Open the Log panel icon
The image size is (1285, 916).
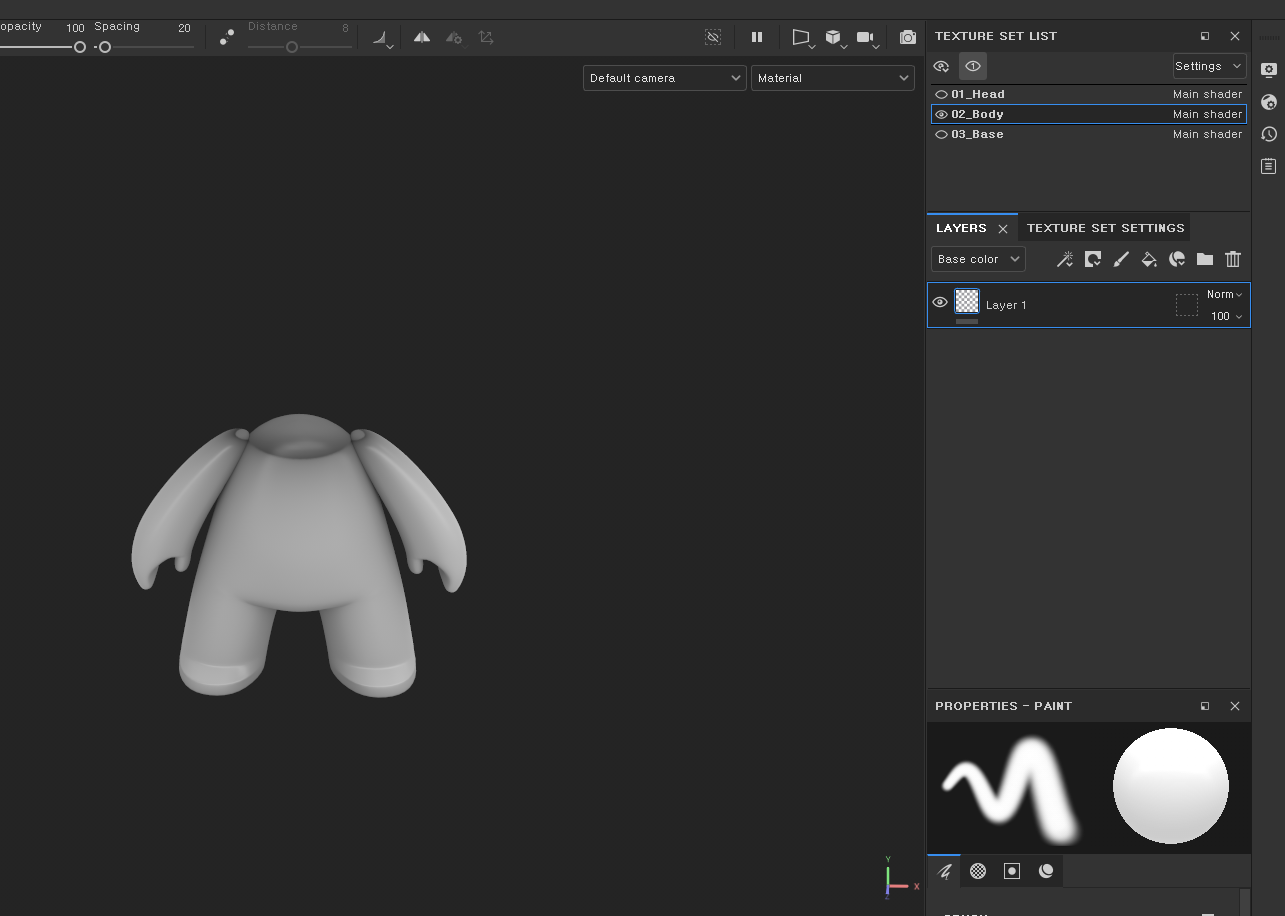pos(1269,166)
